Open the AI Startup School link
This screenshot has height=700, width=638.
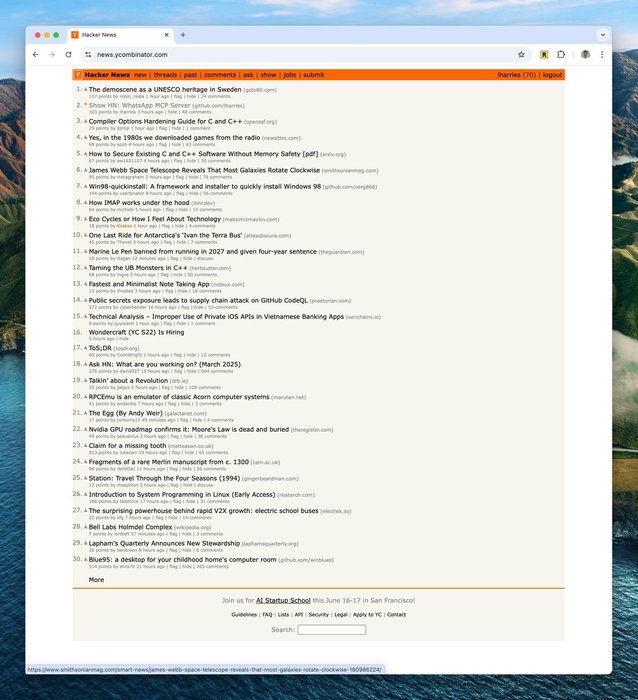283,600
